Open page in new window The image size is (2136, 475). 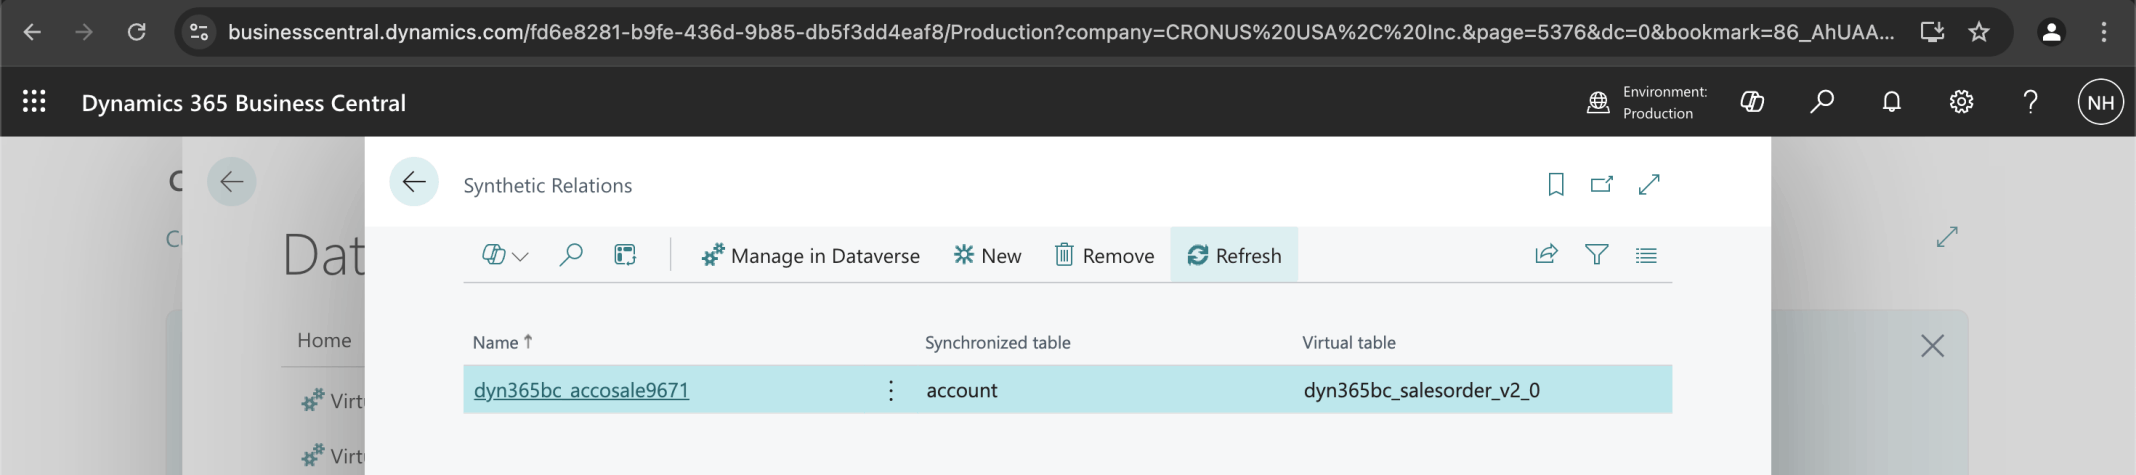[x=1602, y=184]
